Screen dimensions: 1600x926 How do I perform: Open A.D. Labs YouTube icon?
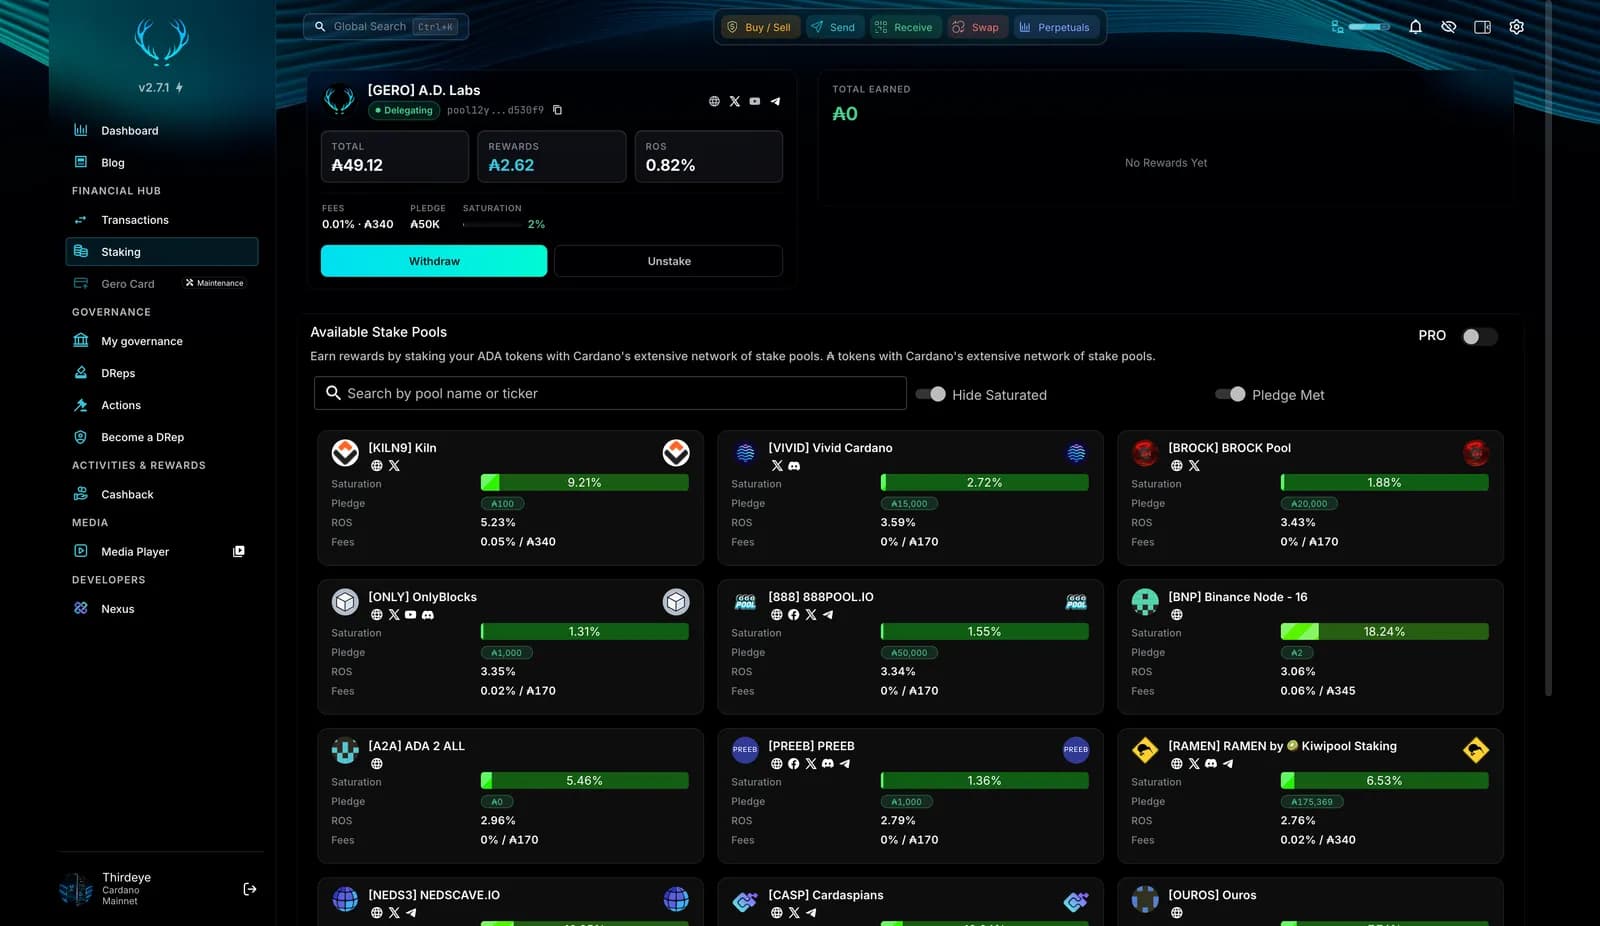coord(755,101)
